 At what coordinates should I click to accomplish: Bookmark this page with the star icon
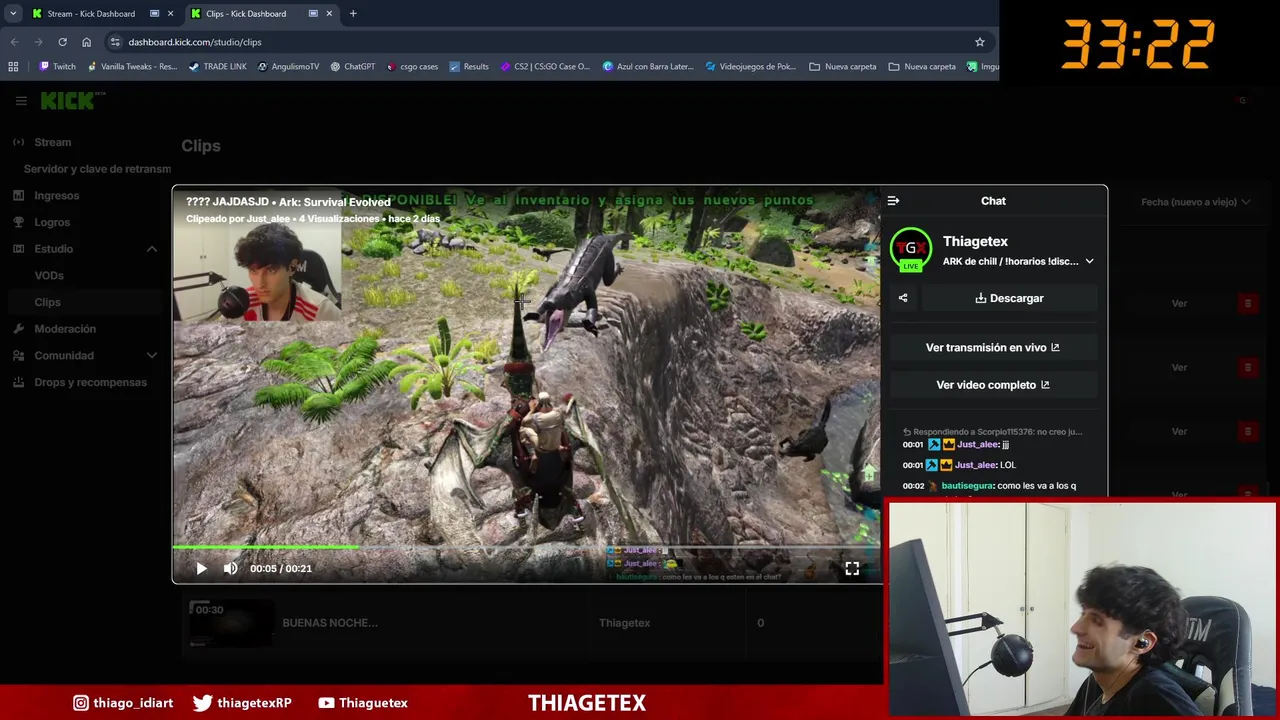coord(980,42)
